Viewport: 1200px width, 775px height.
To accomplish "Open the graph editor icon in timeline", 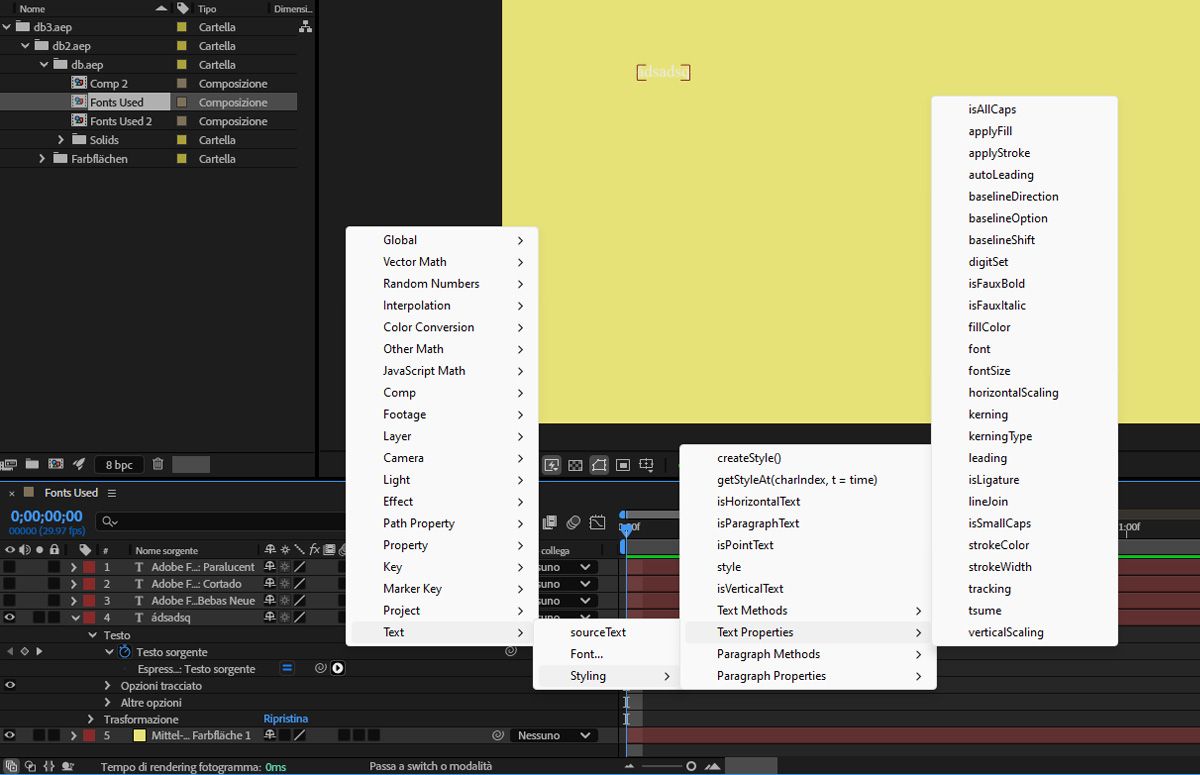I will click(x=597, y=522).
